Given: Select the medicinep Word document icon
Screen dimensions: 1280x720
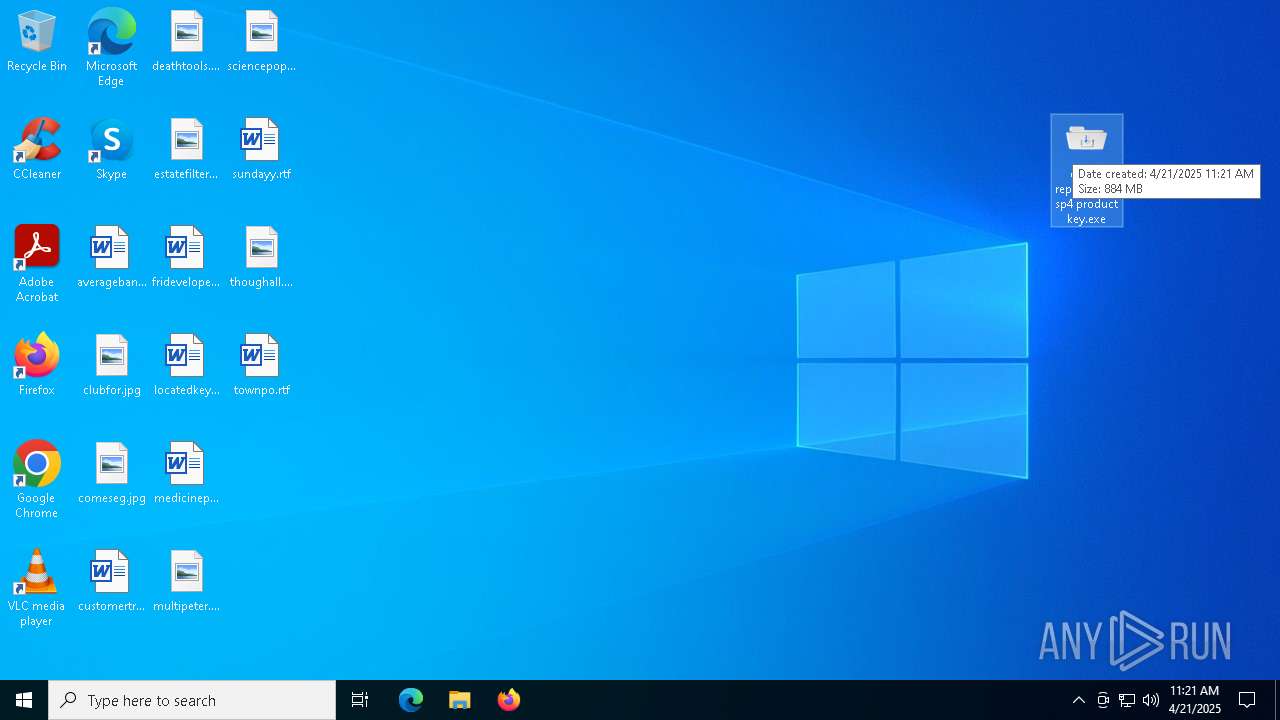Looking at the screenshot, I should click(x=186, y=474).
